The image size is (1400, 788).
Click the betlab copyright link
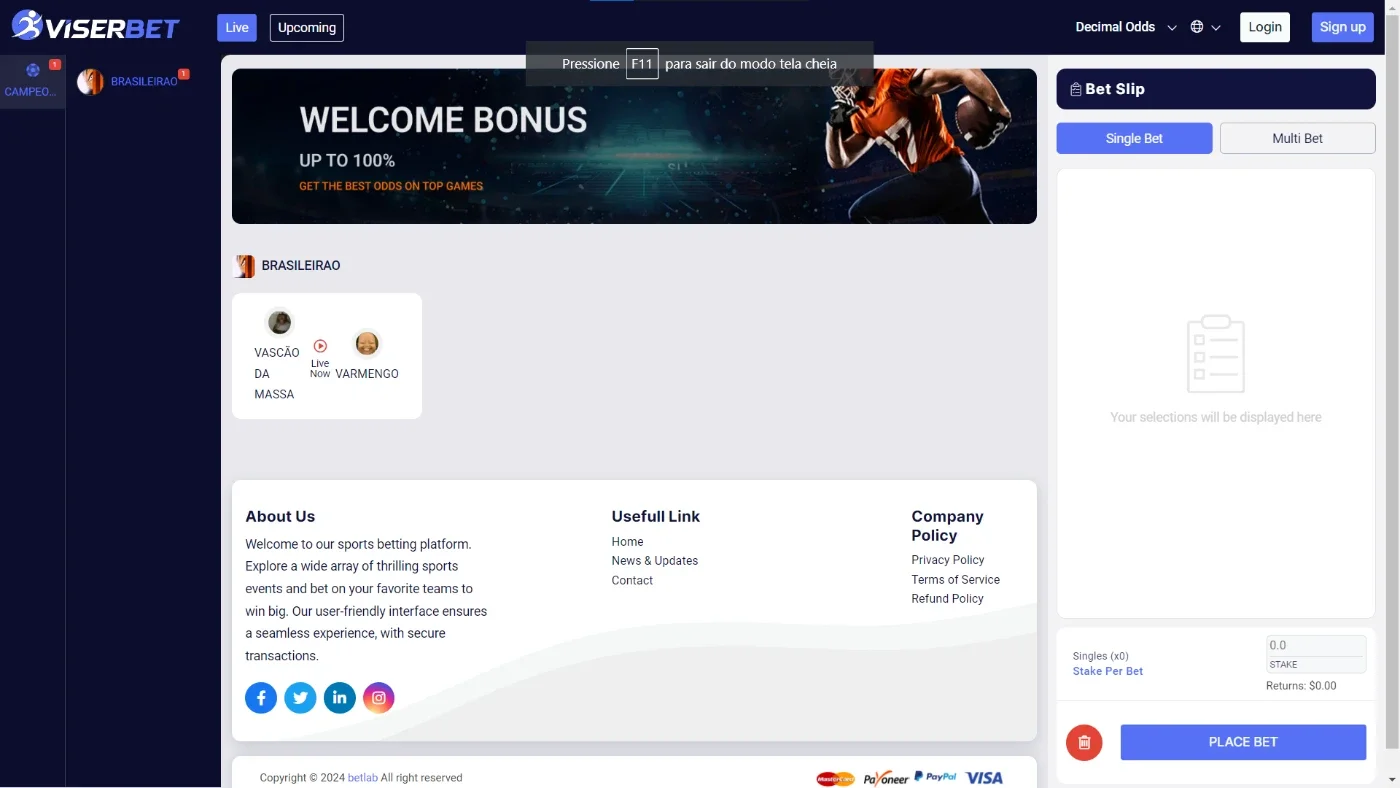[362, 778]
